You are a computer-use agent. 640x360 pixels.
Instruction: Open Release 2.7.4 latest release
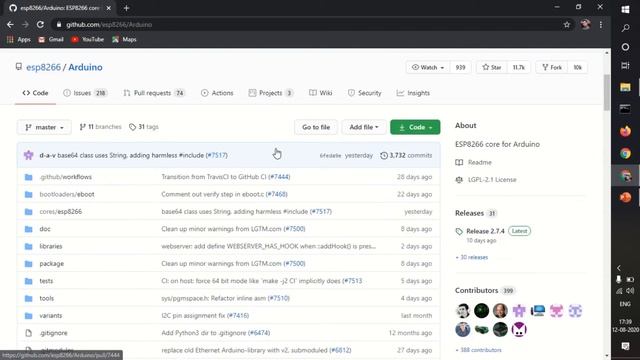click(x=485, y=231)
